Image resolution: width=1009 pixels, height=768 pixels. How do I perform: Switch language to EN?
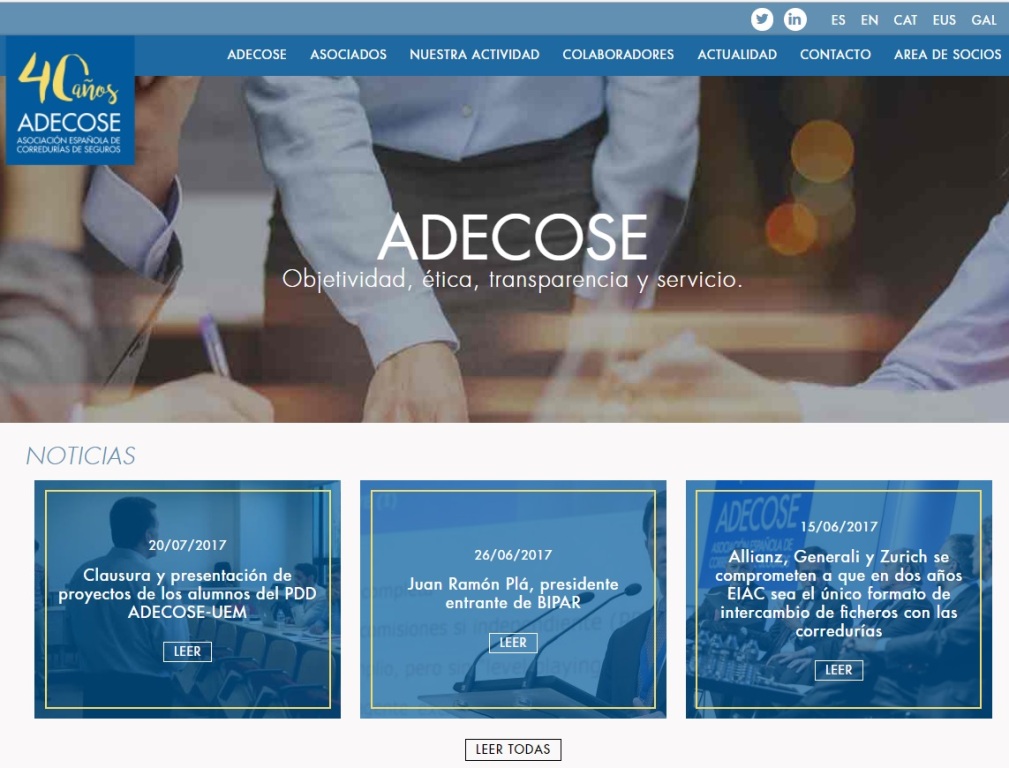pyautogui.click(x=869, y=20)
